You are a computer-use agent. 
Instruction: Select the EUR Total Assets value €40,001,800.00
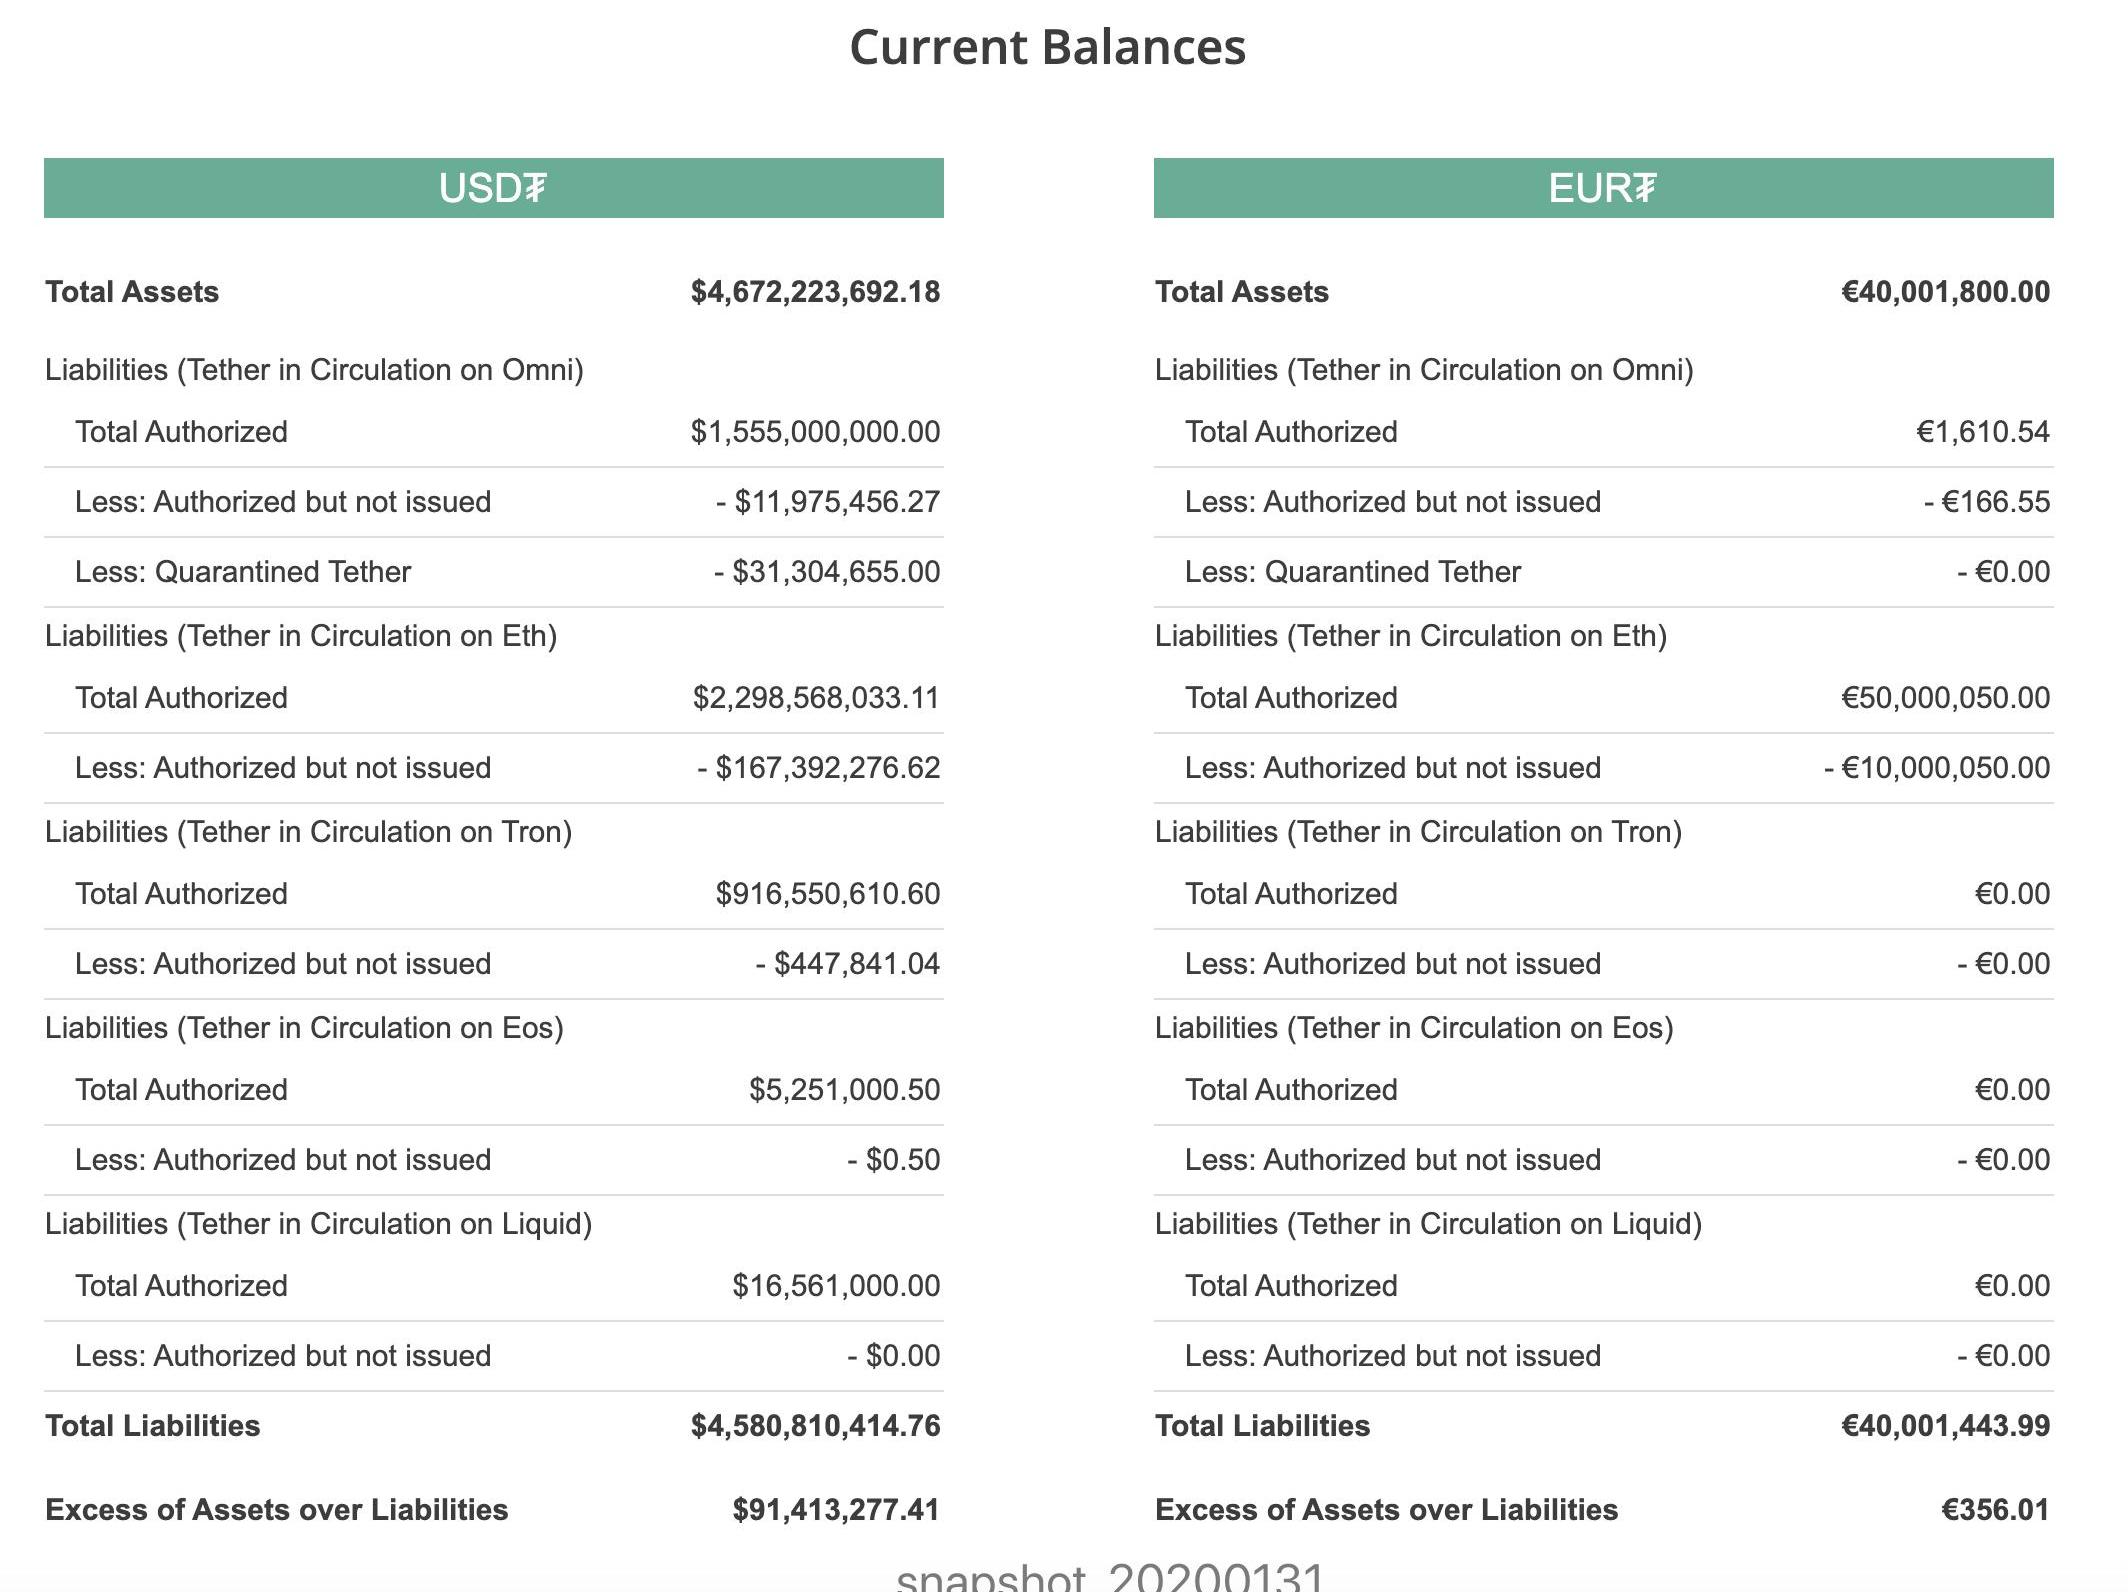(1945, 292)
